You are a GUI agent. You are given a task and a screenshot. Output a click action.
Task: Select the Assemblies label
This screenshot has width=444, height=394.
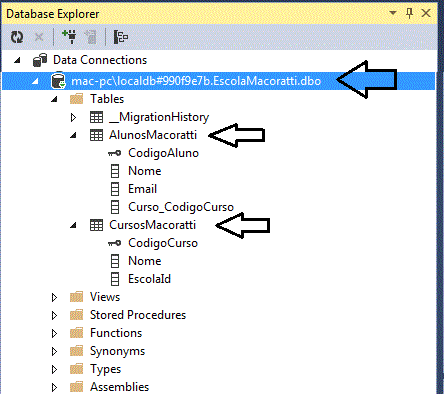(x=120, y=387)
